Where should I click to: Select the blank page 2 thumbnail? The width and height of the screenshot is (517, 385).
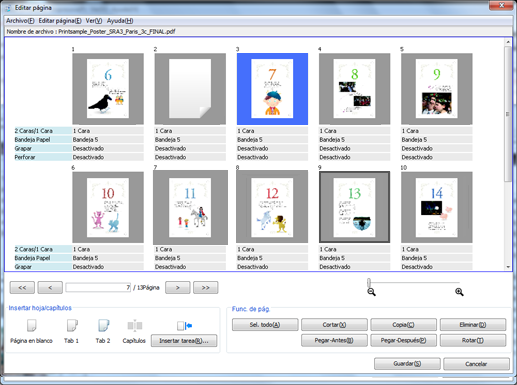tap(190, 89)
